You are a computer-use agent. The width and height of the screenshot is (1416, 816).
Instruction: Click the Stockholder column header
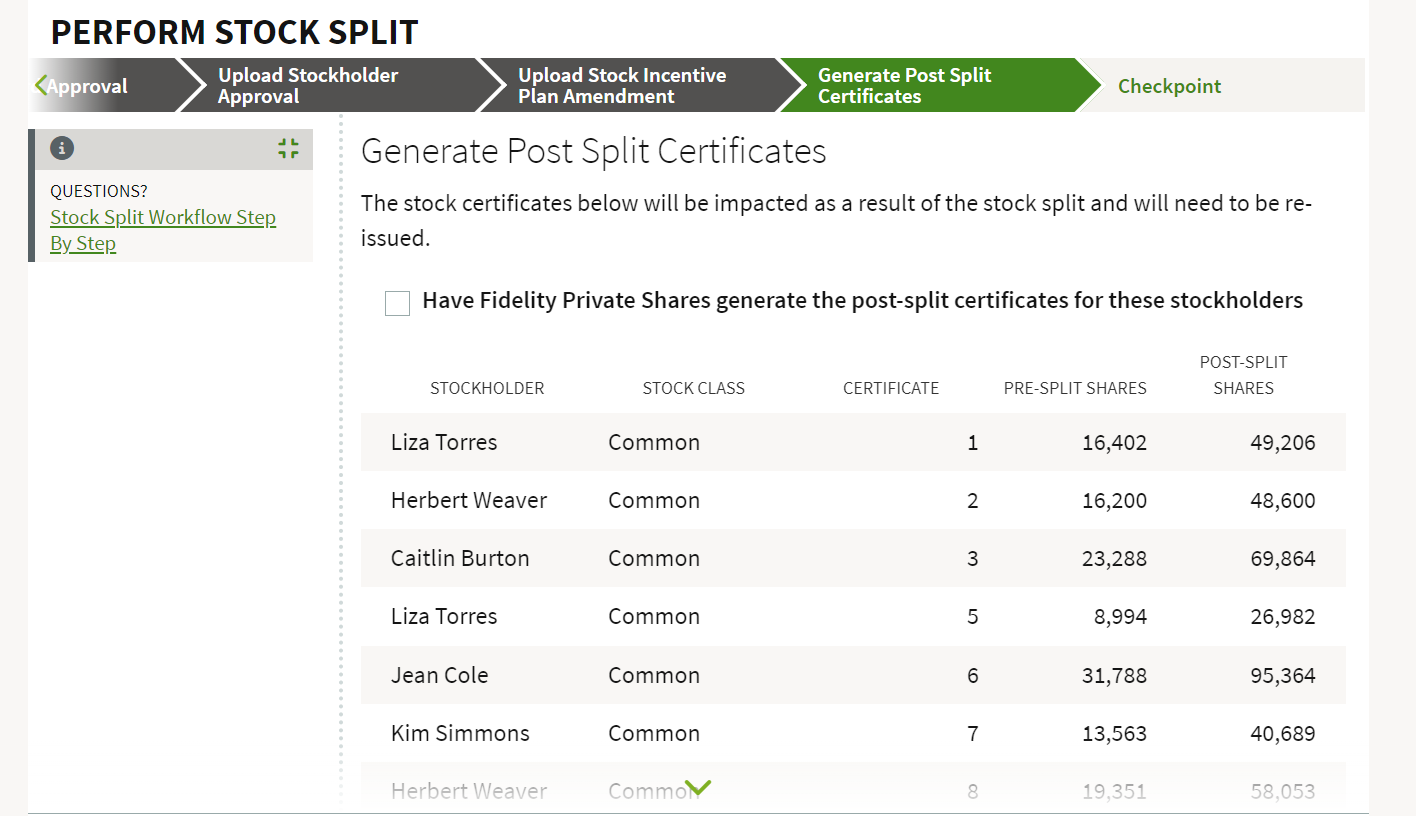point(487,388)
